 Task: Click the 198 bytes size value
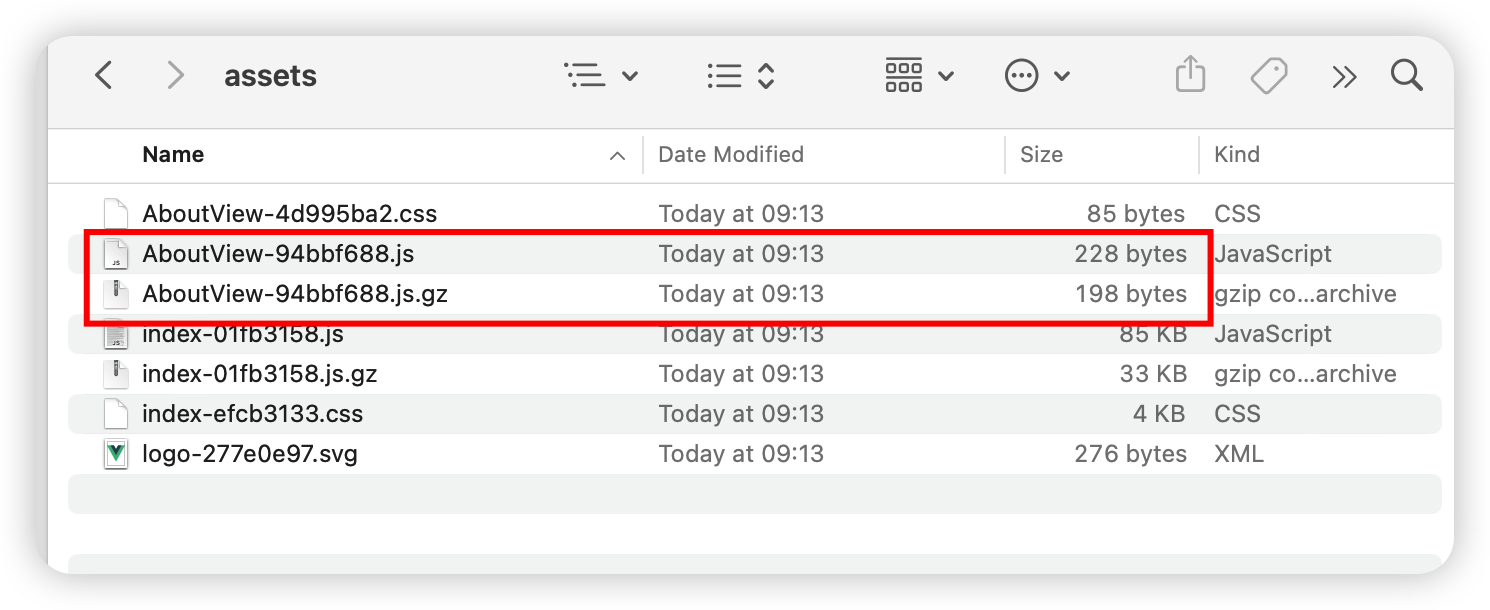1130,294
